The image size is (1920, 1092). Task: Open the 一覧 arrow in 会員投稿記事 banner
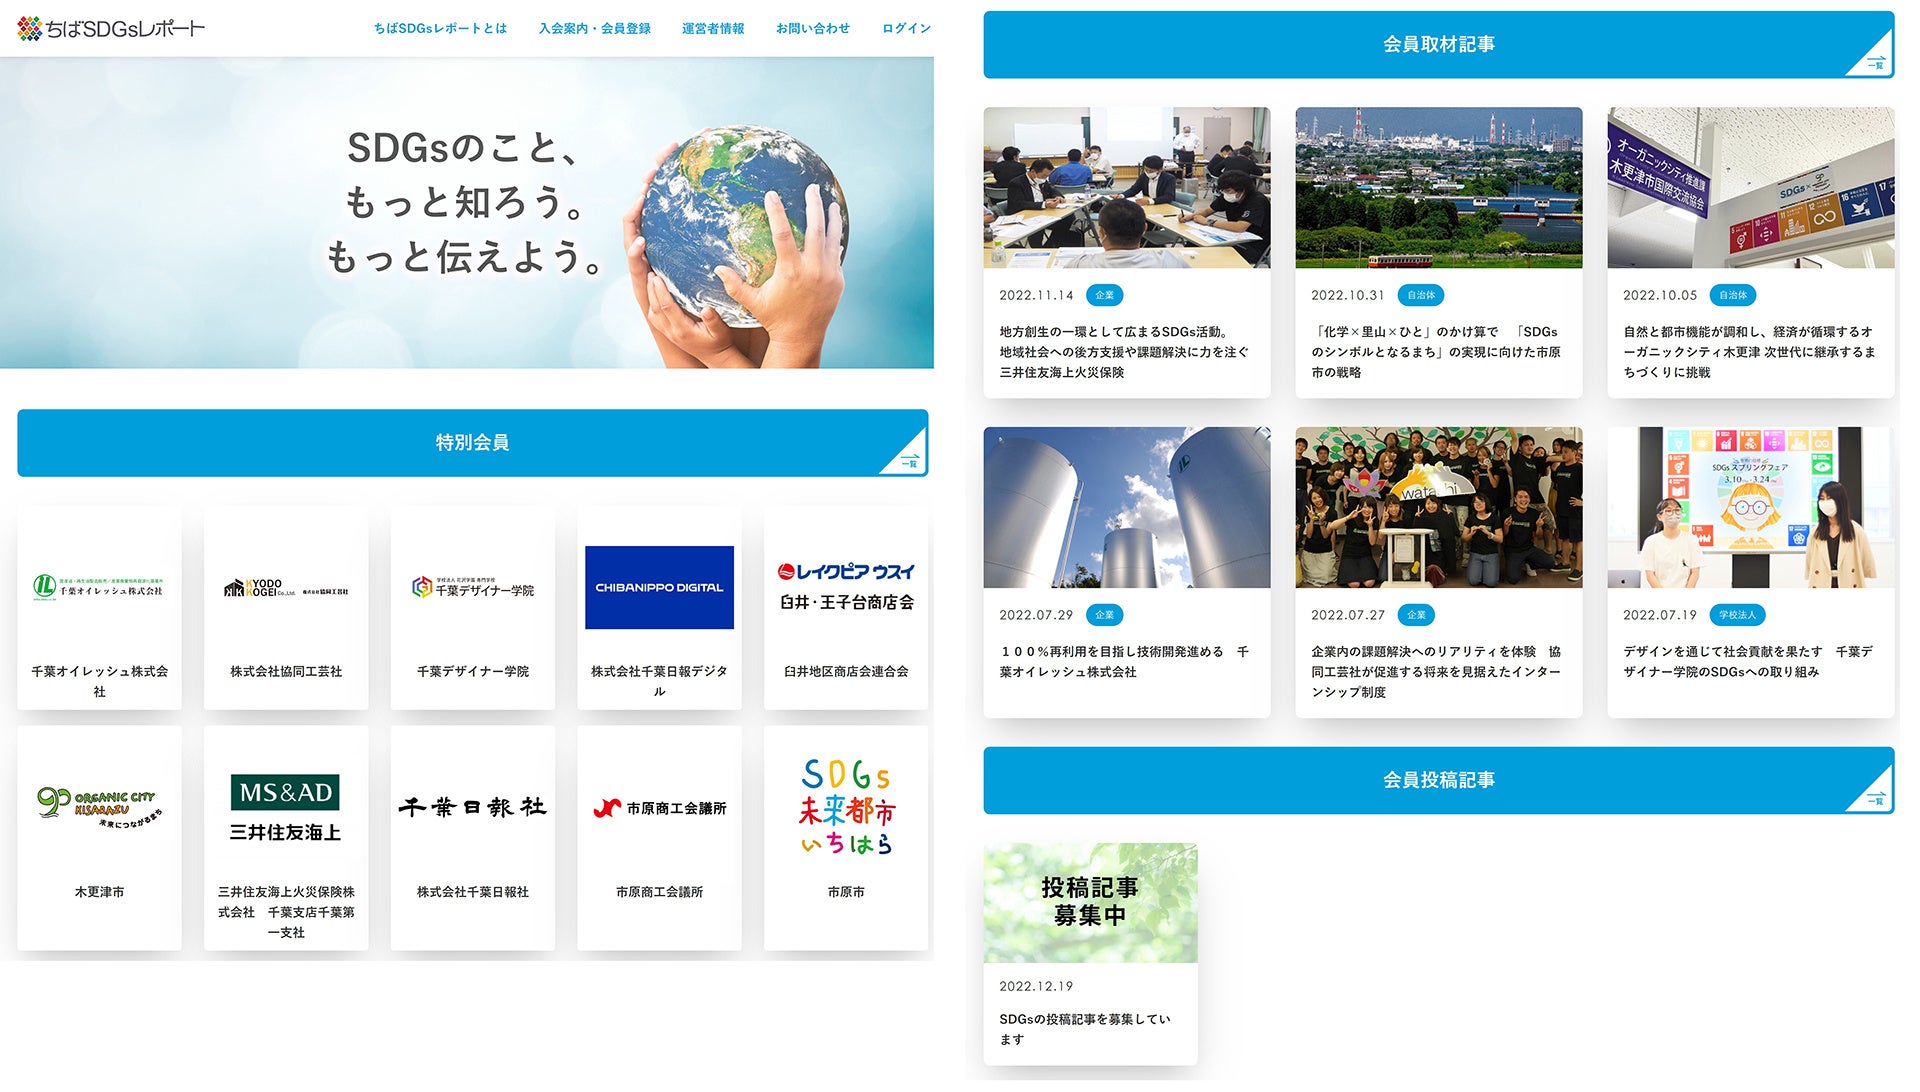pos(1875,798)
